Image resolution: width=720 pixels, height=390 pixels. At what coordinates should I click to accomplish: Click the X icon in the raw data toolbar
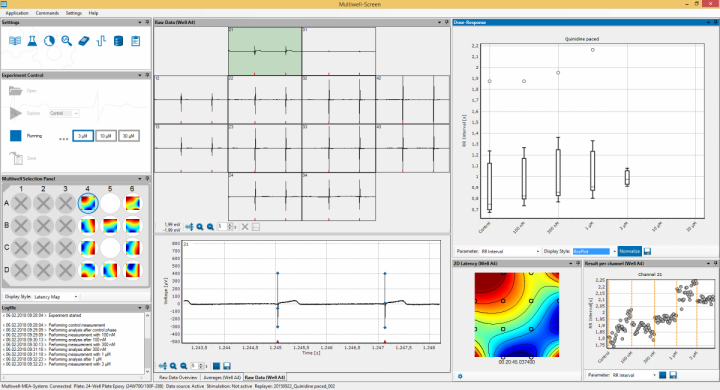coord(245,226)
